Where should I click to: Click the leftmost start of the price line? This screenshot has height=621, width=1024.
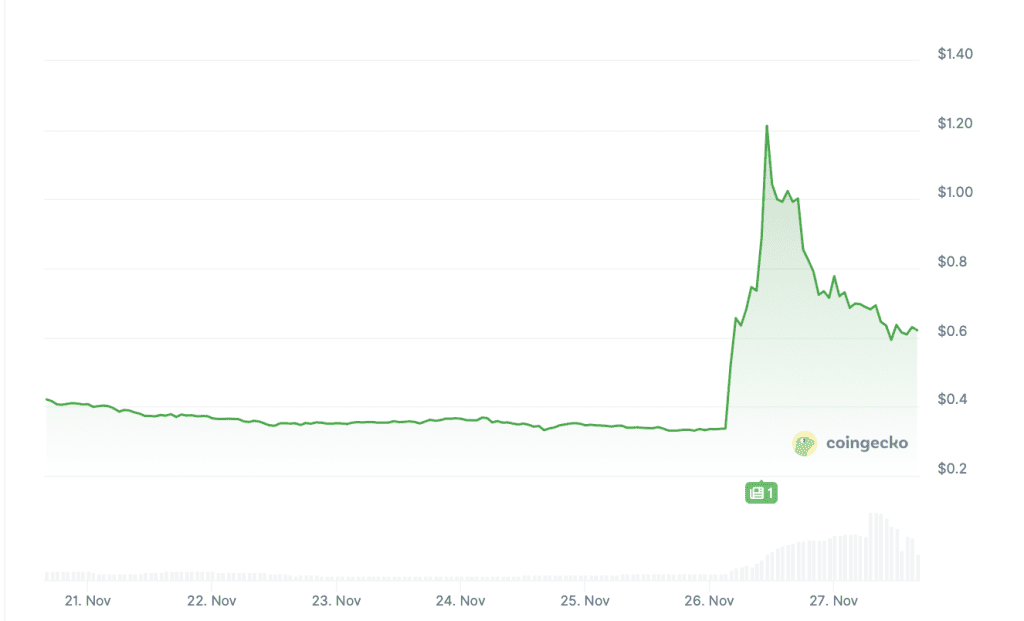click(x=47, y=399)
